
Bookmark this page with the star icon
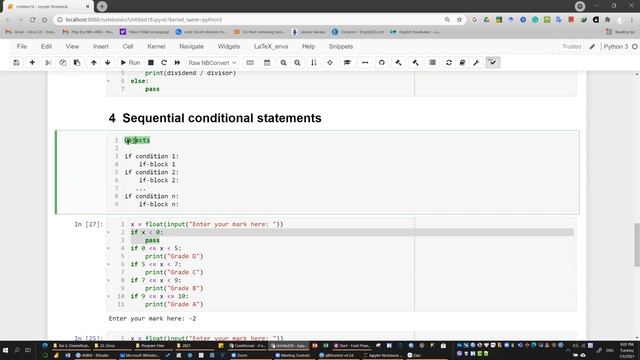tap(459, 20)
